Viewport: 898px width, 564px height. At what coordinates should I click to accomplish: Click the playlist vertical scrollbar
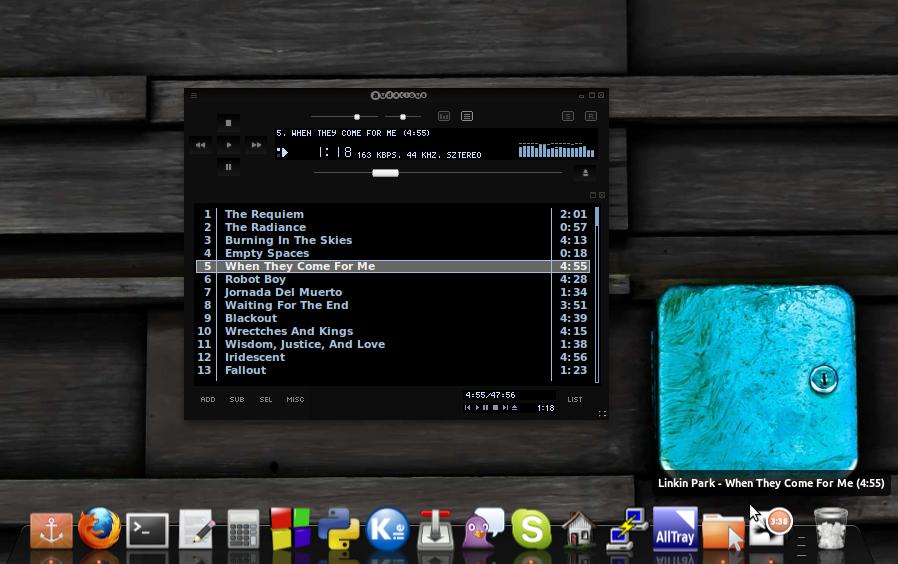[597, 294]
